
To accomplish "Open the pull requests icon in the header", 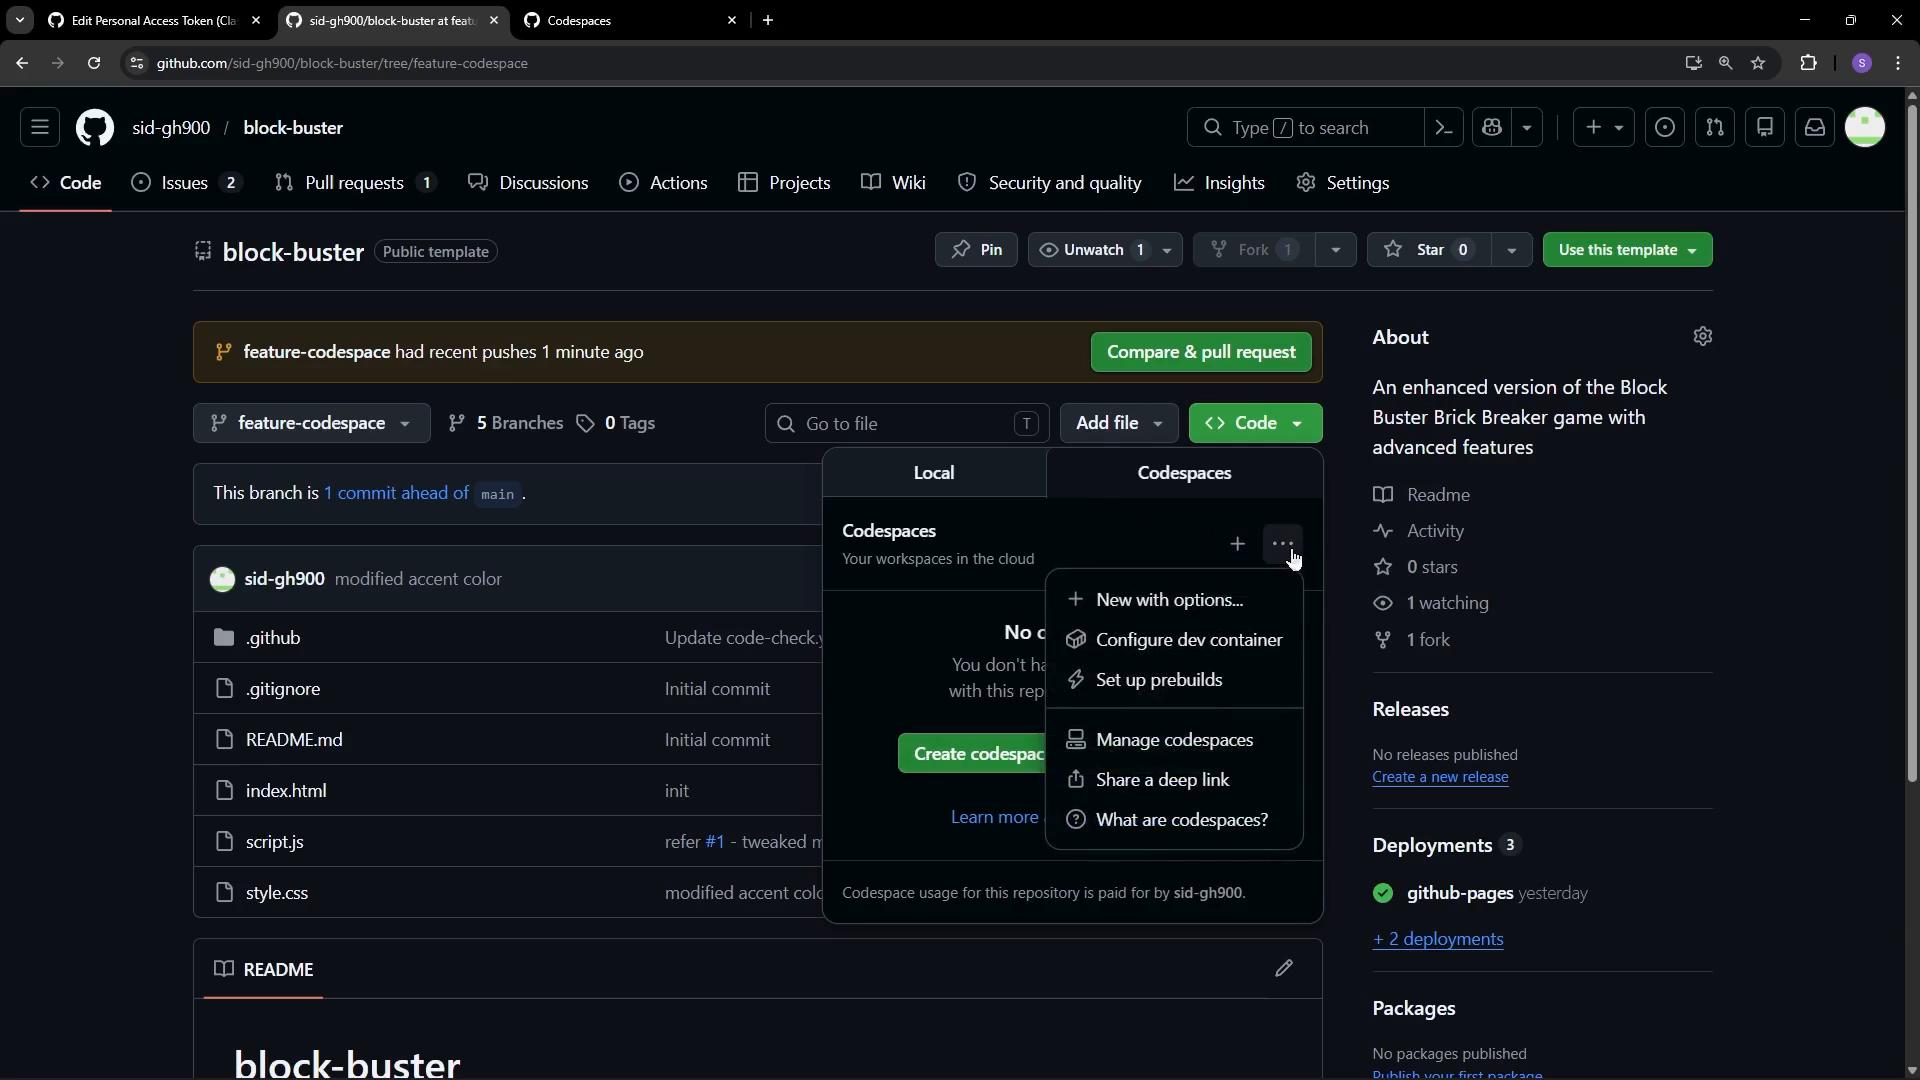I will click(1715, 127).
